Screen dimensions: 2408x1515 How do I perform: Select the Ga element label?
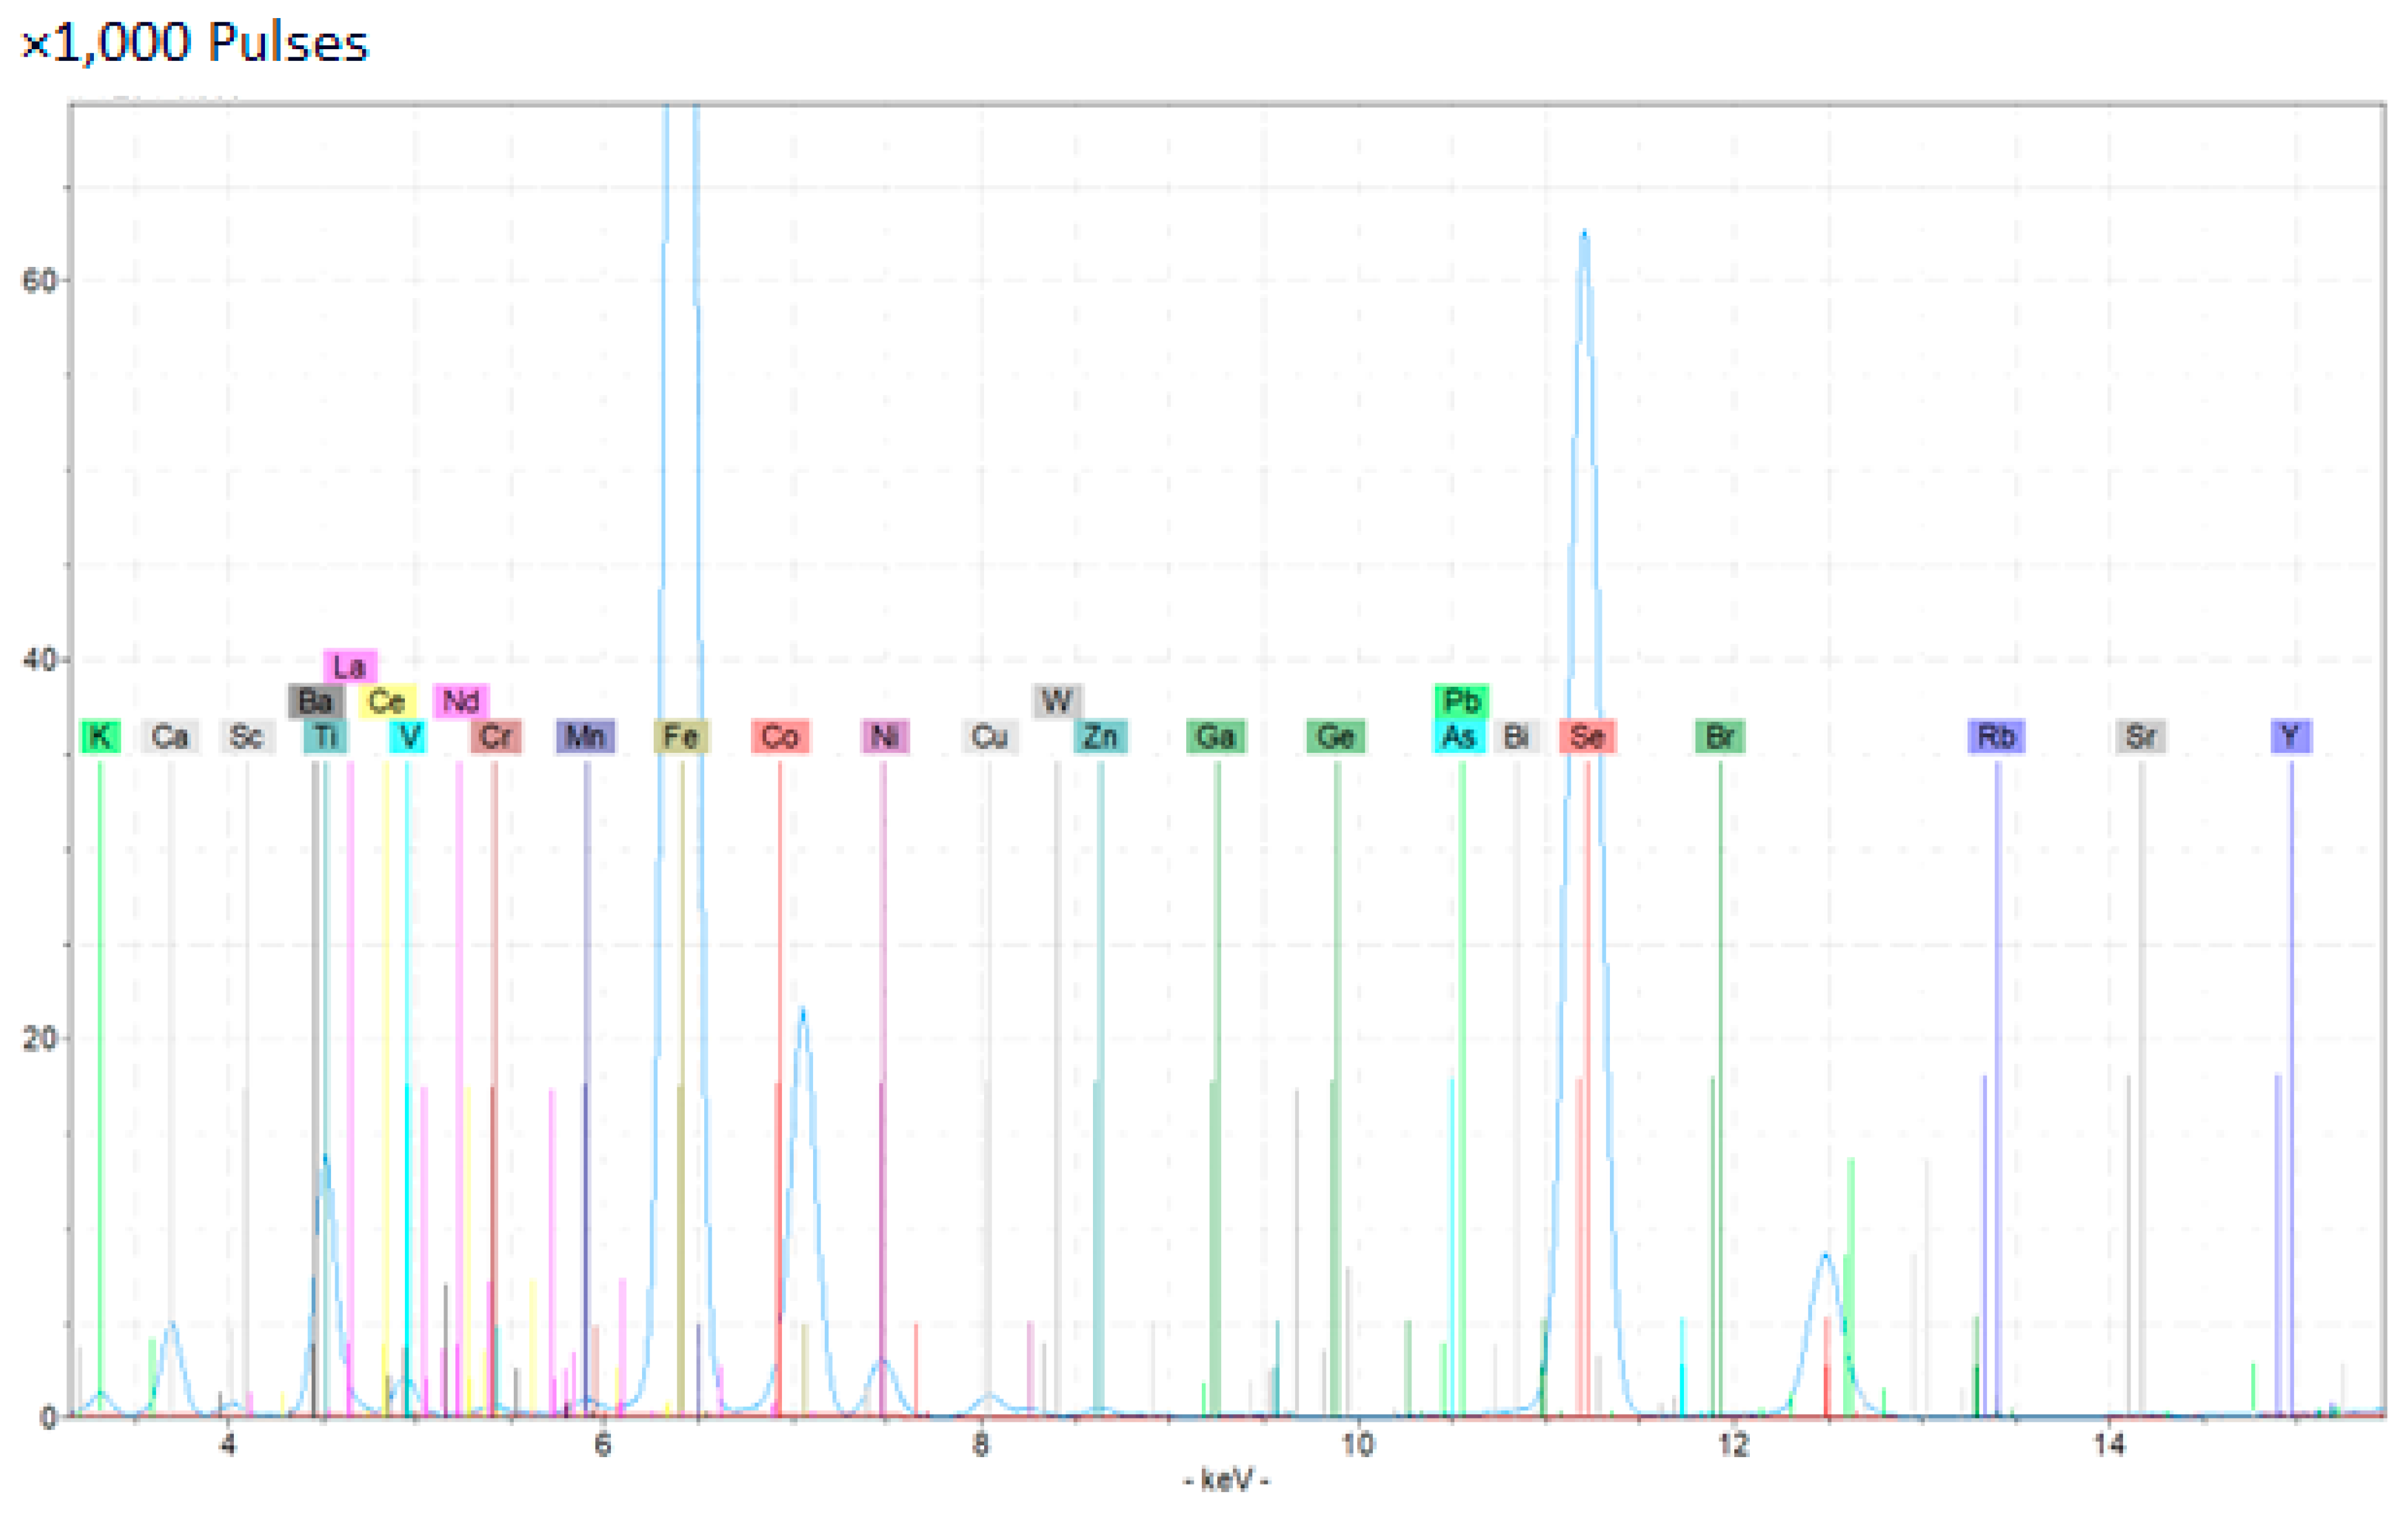[x=1216, y=737]
